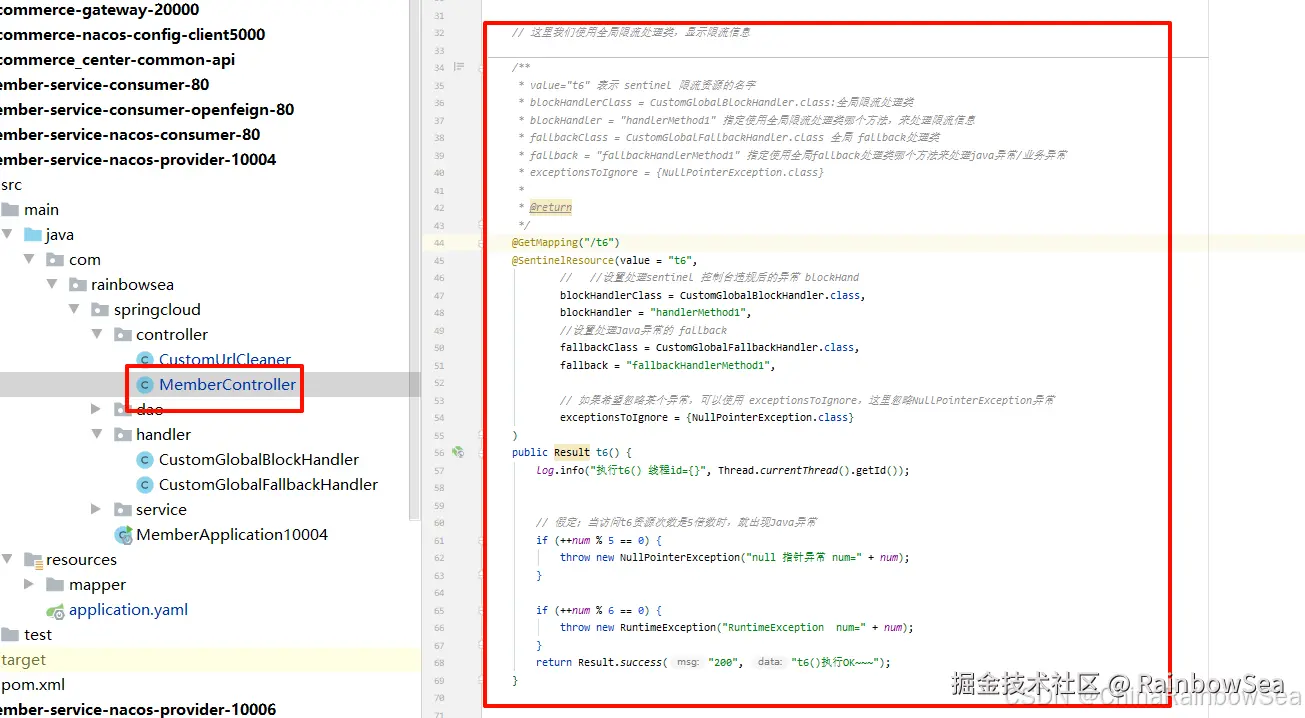Open CustomUrlCleaner class file

(x=225, y=360)
